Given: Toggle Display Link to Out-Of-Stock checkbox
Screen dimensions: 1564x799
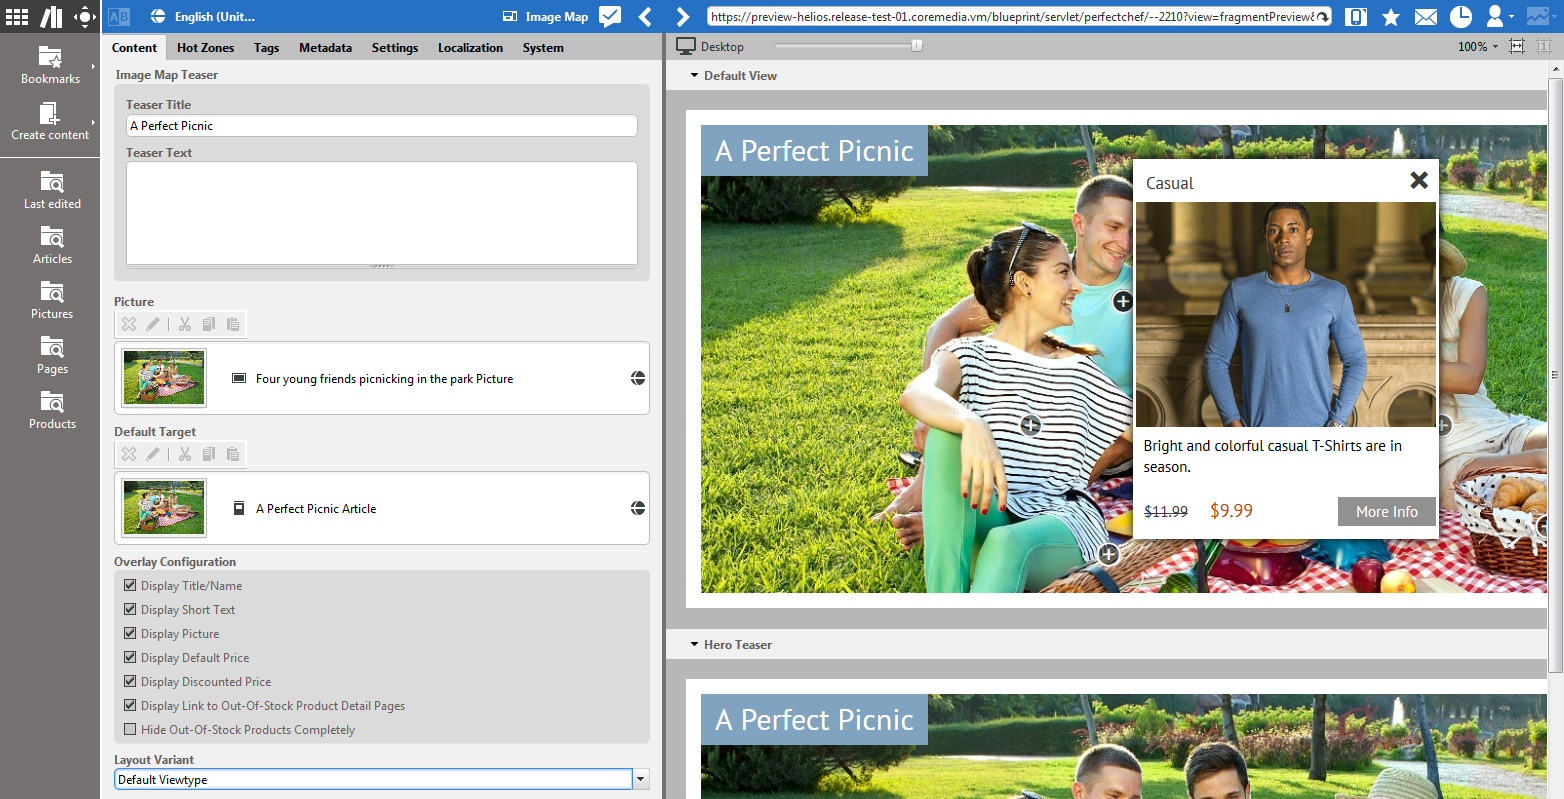Looking at the screenshot, I should point(130,705).
